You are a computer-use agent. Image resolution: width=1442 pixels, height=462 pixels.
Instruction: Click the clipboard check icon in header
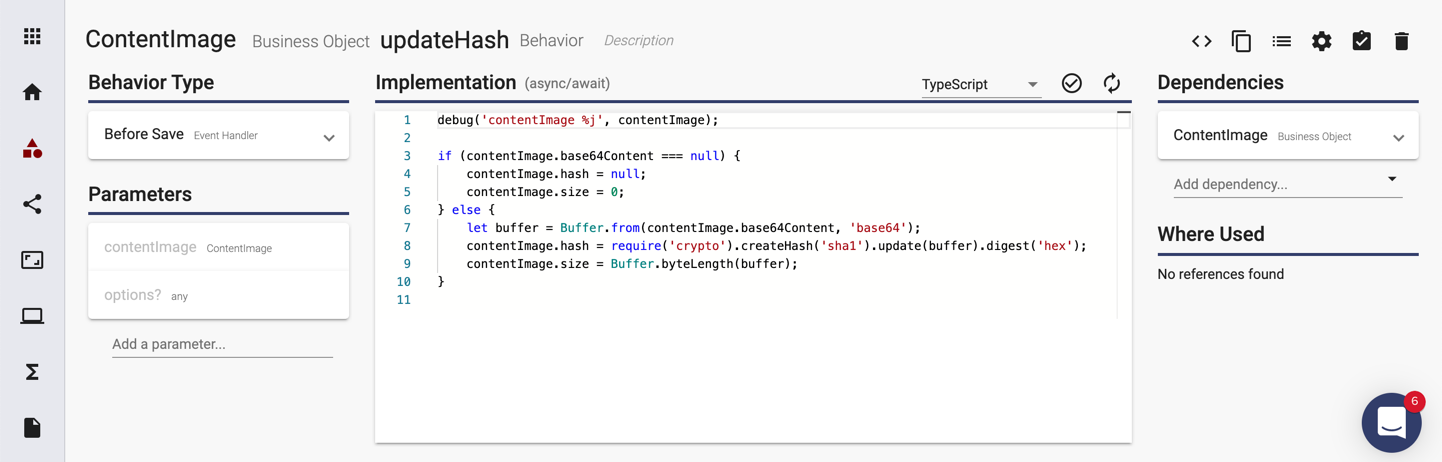(1362, 41)
